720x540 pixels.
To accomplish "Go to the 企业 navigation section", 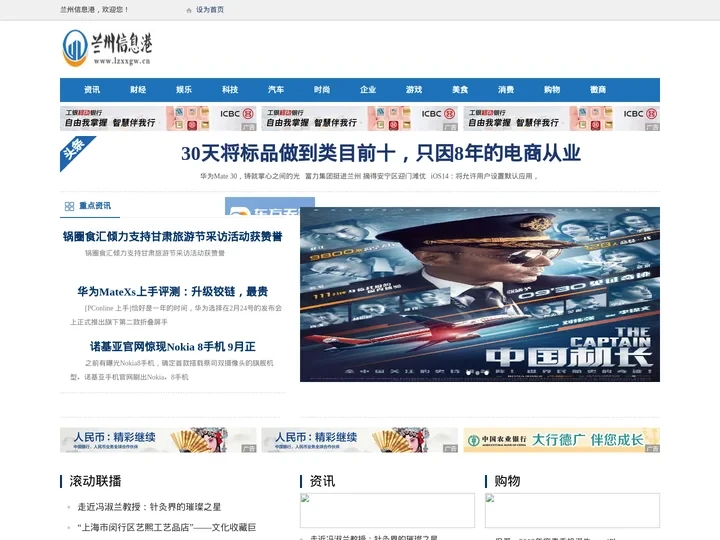I will (x=368, y=90).
